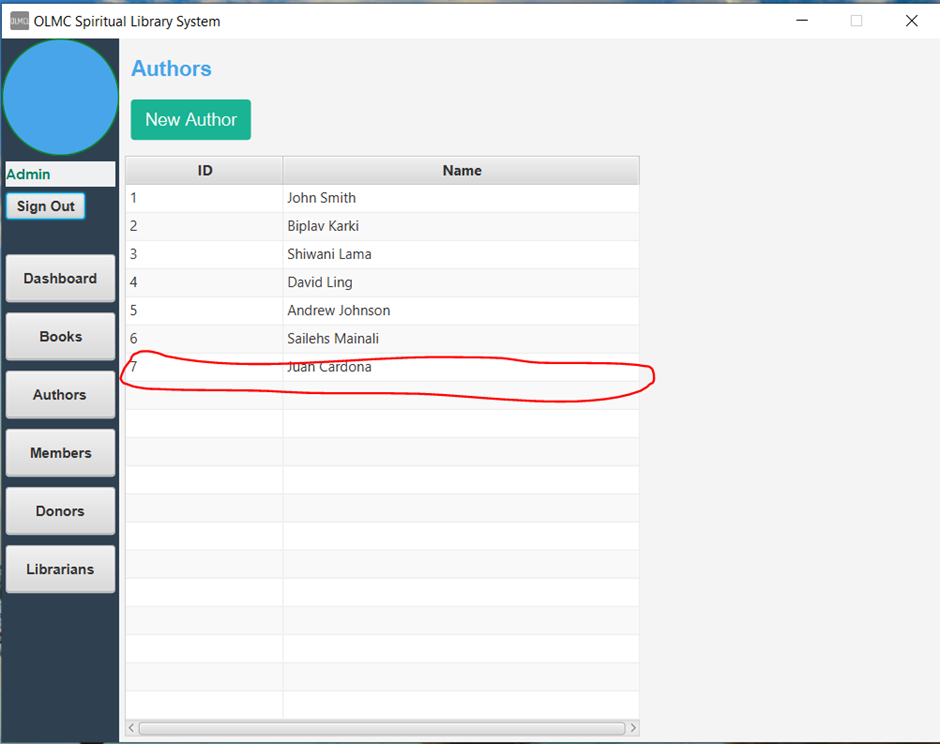This screenshot has width=940, height=744.
Task: Create a new author with New Author
Action: coord(190,119)
